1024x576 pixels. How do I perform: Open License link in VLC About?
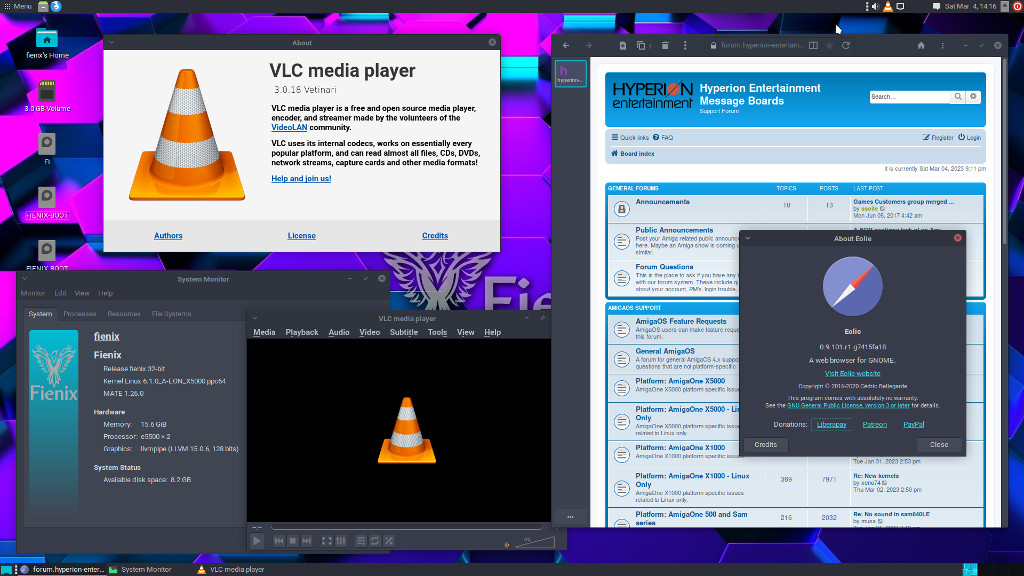tap(302, 236)
